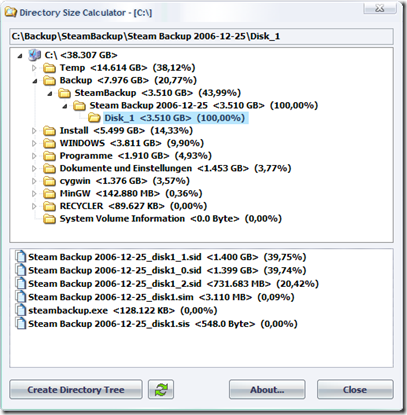Select 'Dokumente und Einstellungen <1.453 GB>' row
The height and width of the screenshot is (415, 407).
[x=175, y=169]
